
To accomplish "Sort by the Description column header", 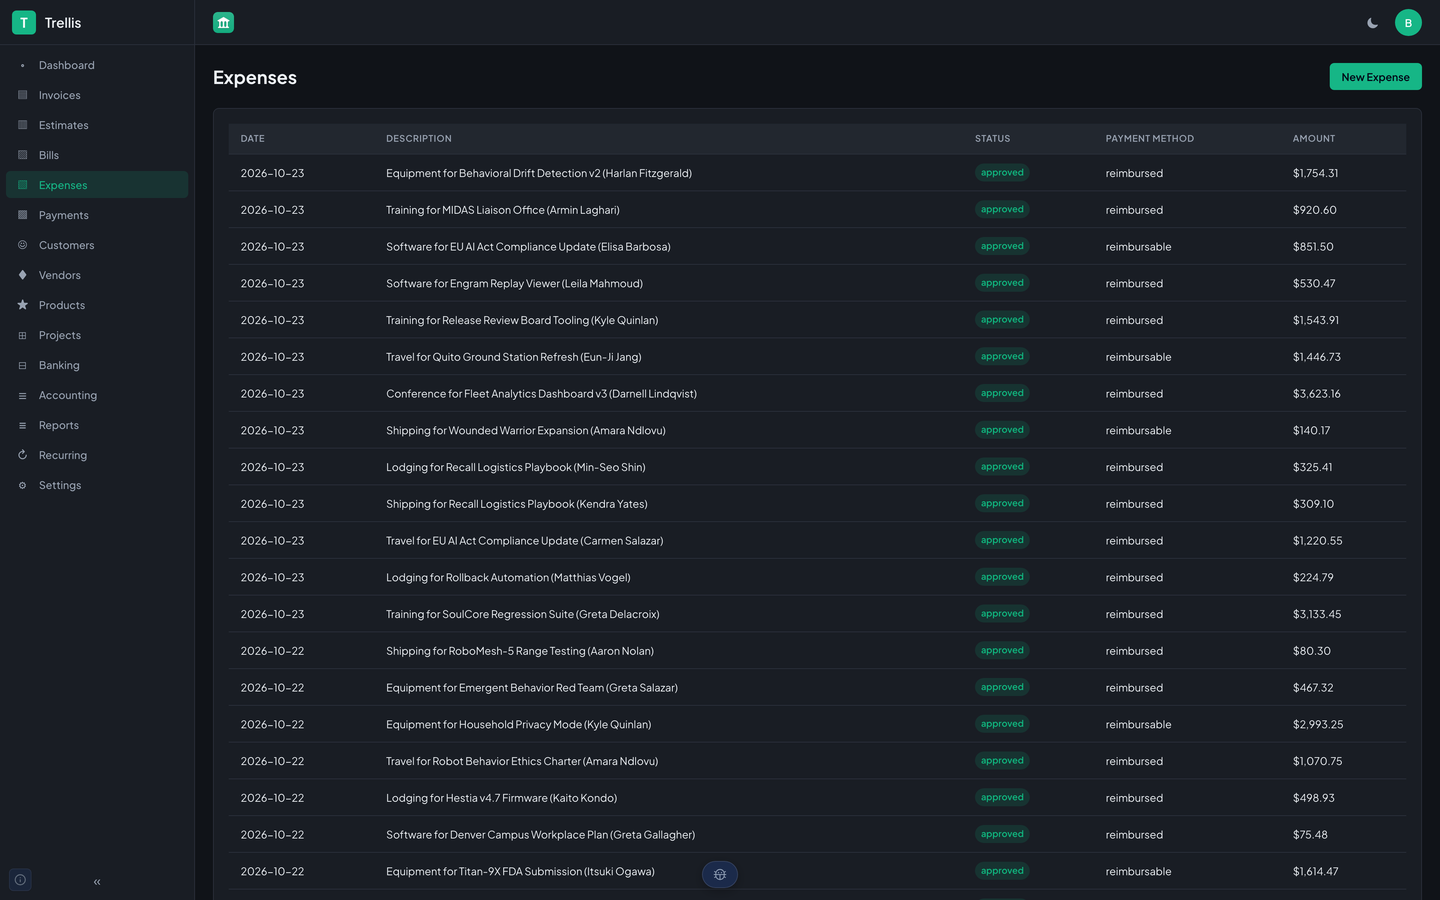I will 419,139.
